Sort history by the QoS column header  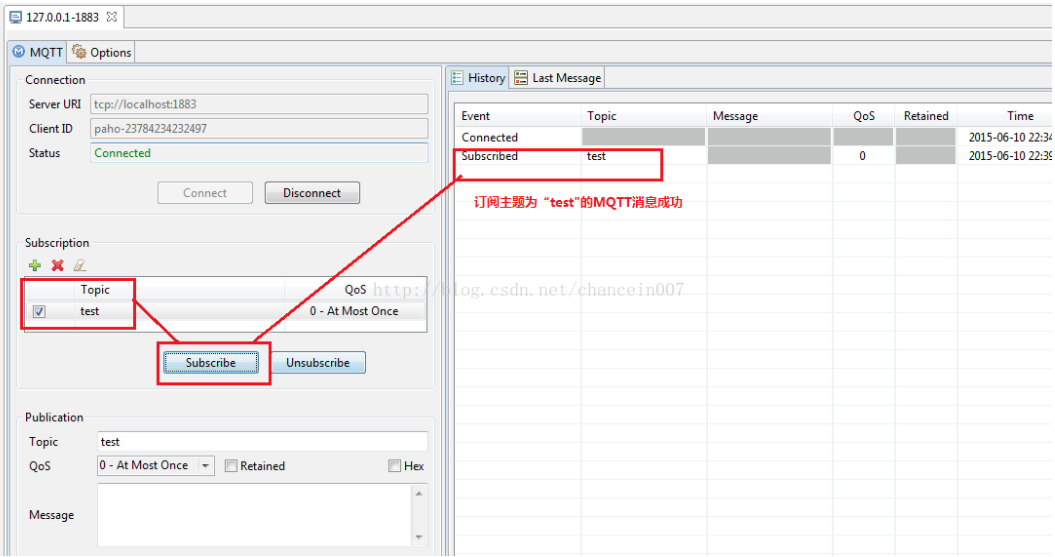(864, 116)
